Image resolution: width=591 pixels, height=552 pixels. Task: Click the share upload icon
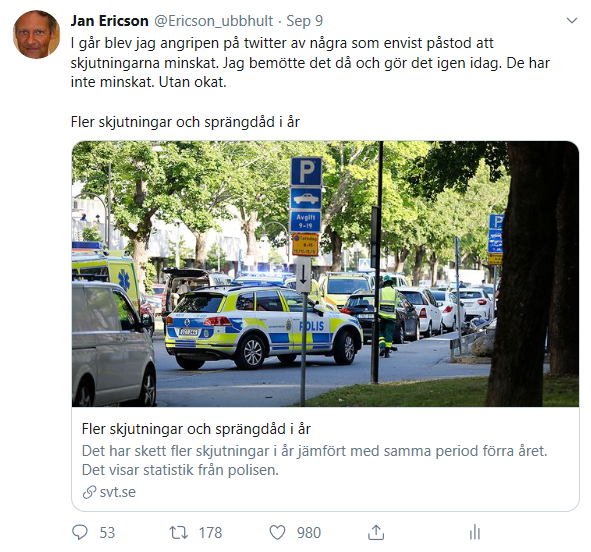pos(376,532)
